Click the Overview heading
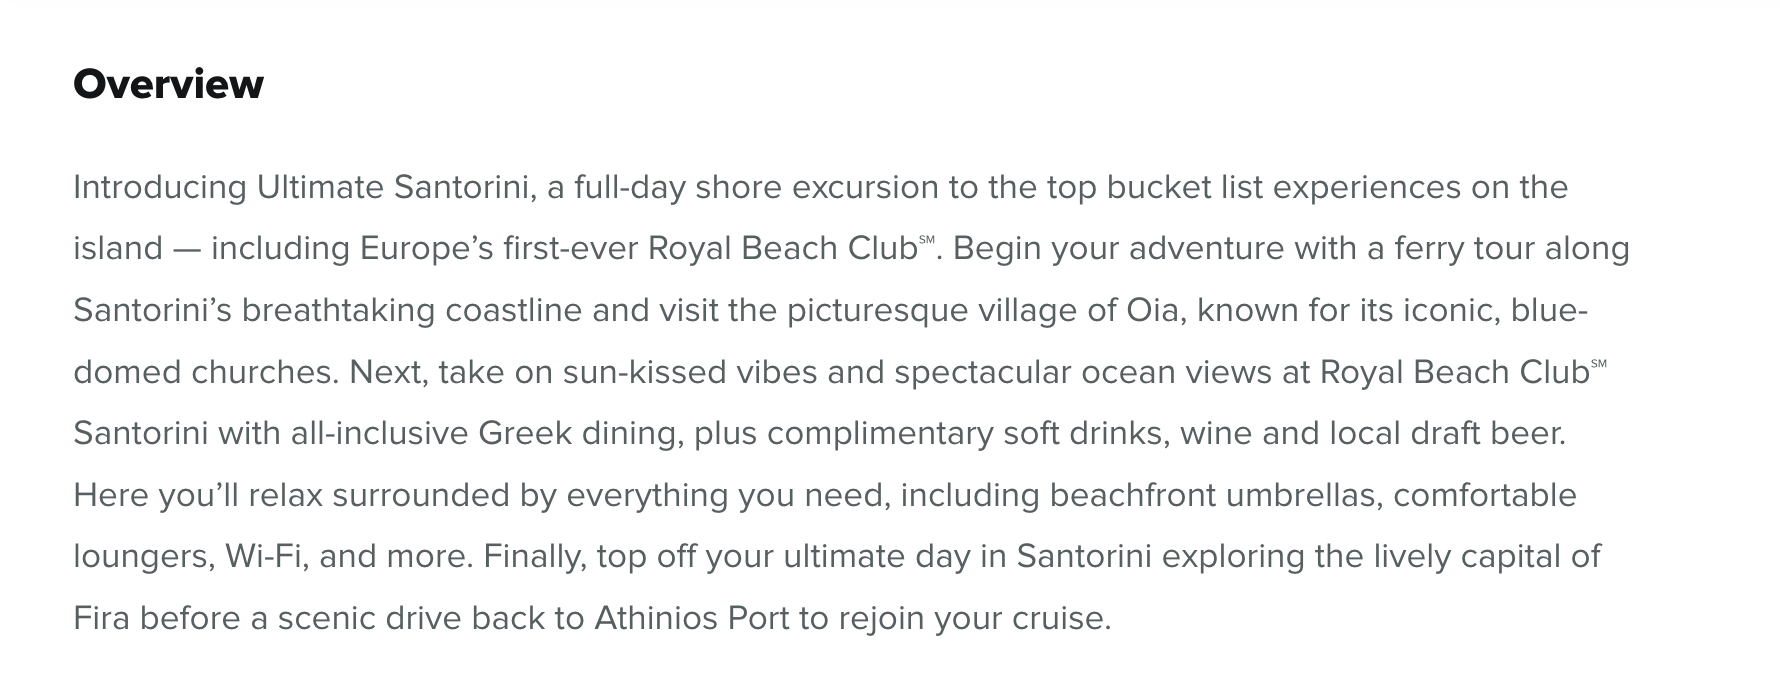This screenshot has height=684, width=1780. click(x=168, y=84)
